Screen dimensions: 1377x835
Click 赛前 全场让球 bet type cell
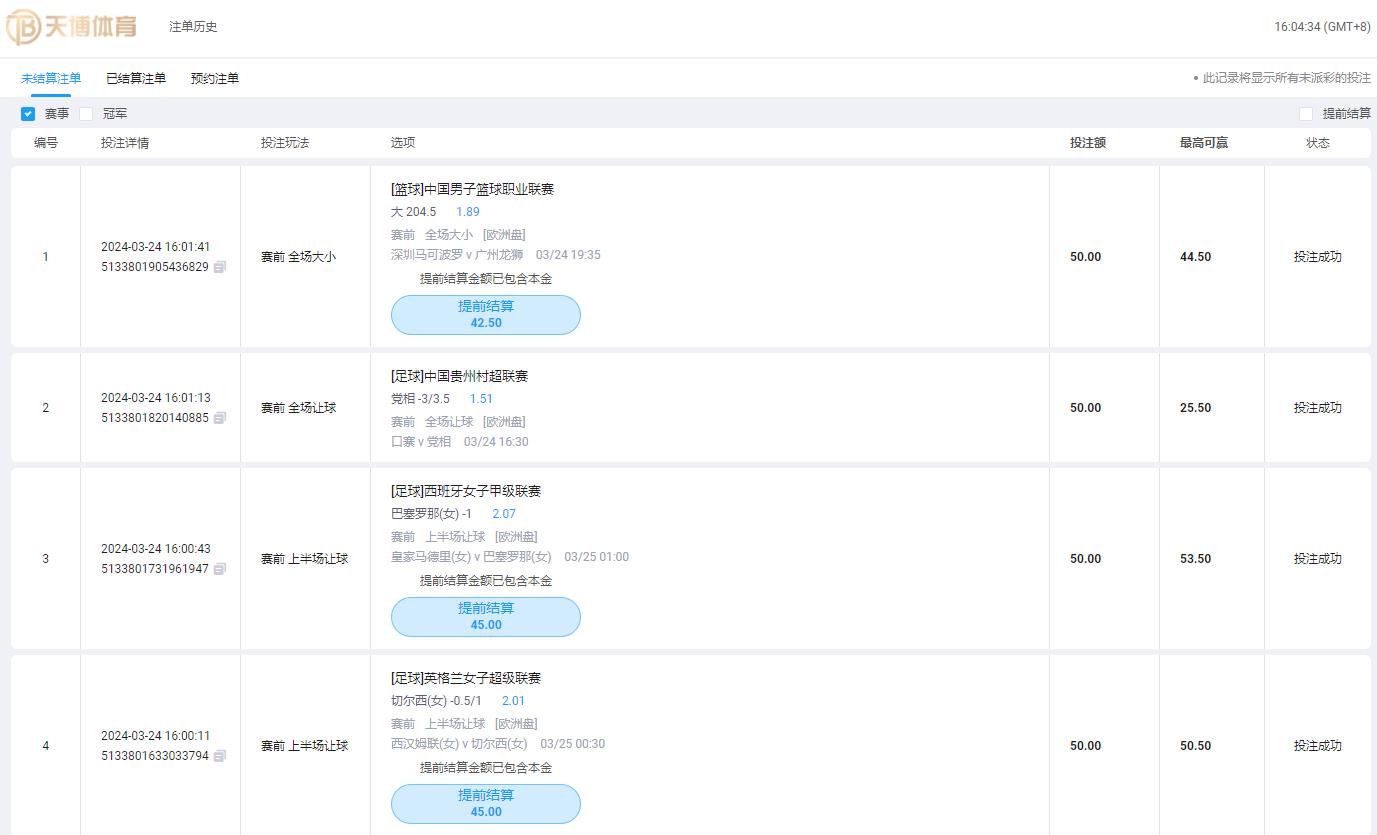click(x=298, y=408)
